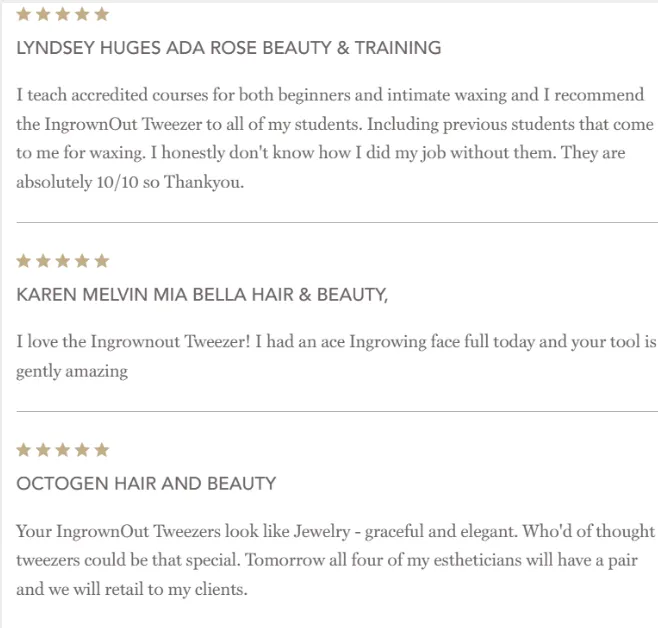
Task: Click divider line below Karen Melvin's review
Action: [337, 412]
